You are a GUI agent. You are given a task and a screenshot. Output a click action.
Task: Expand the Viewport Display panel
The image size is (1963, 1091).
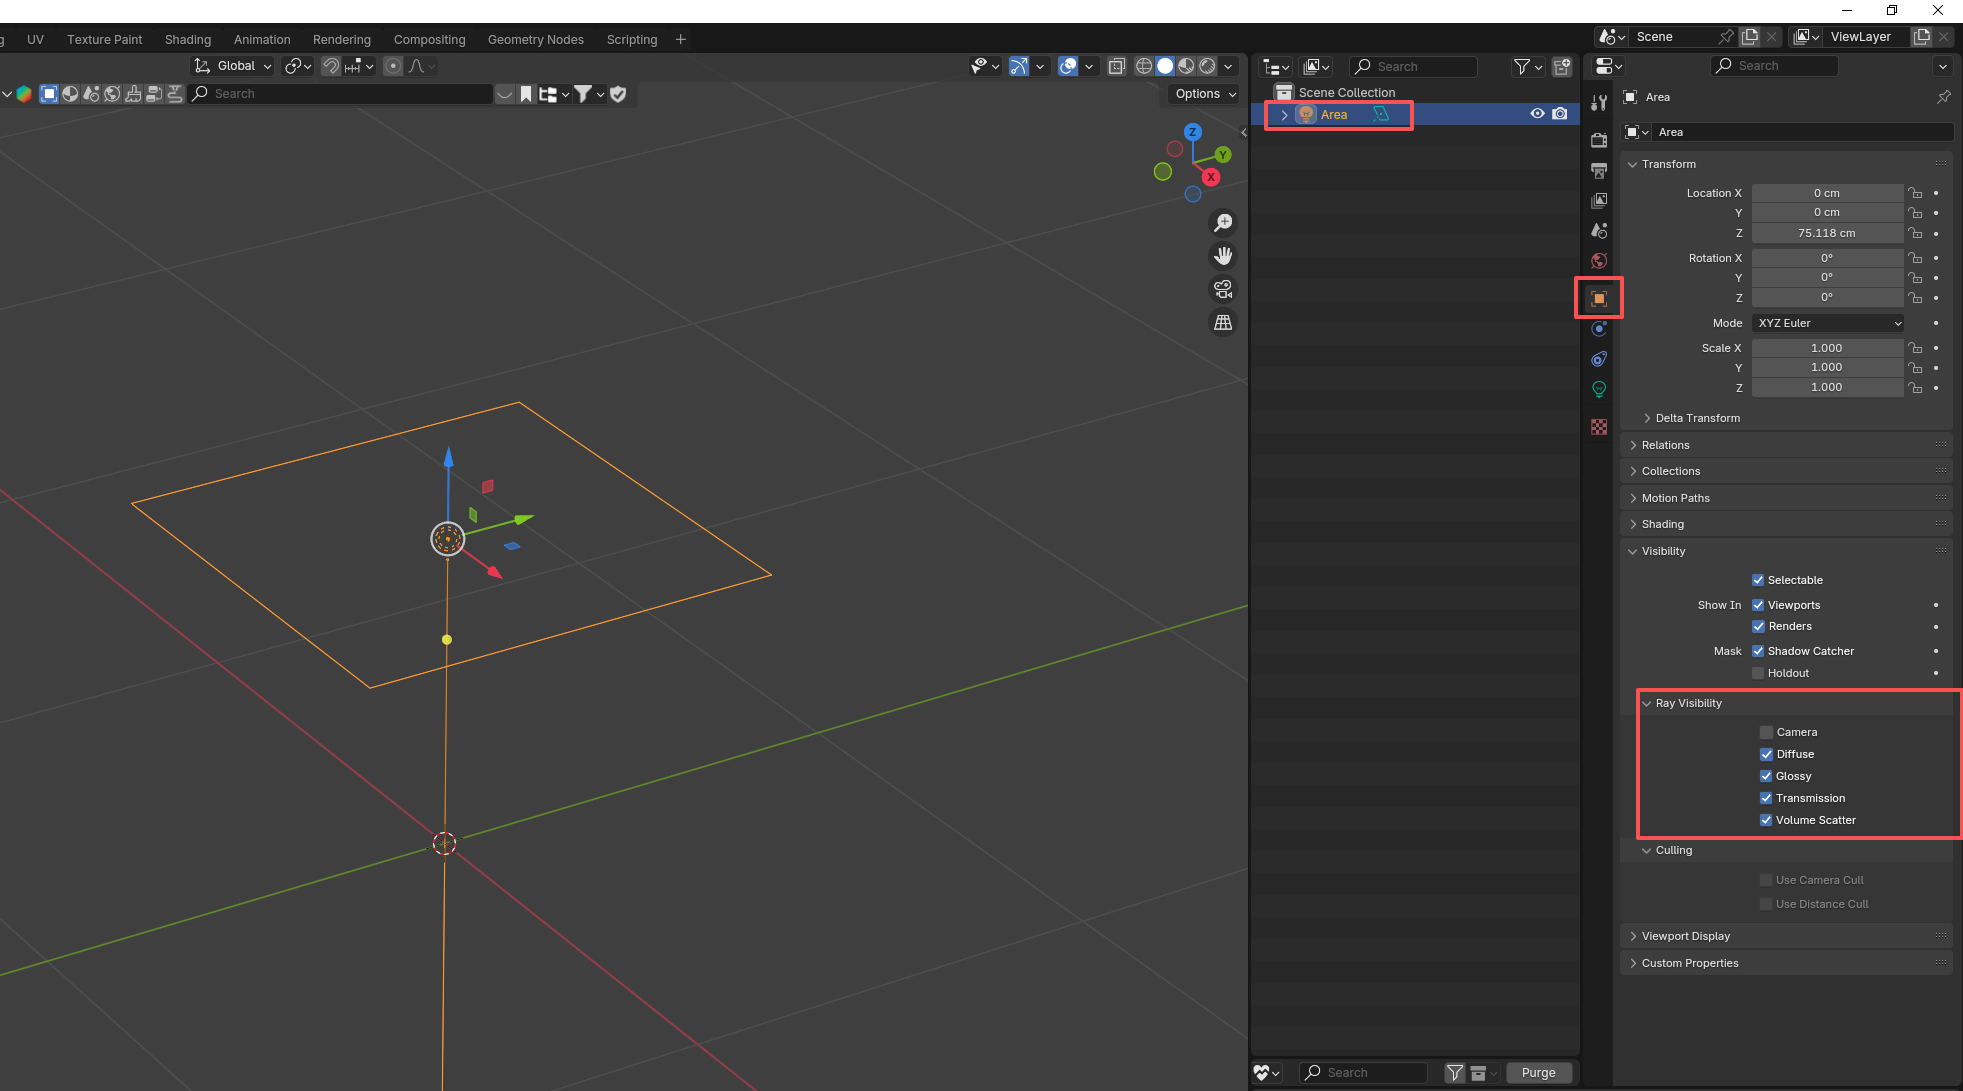[1685, 936]
